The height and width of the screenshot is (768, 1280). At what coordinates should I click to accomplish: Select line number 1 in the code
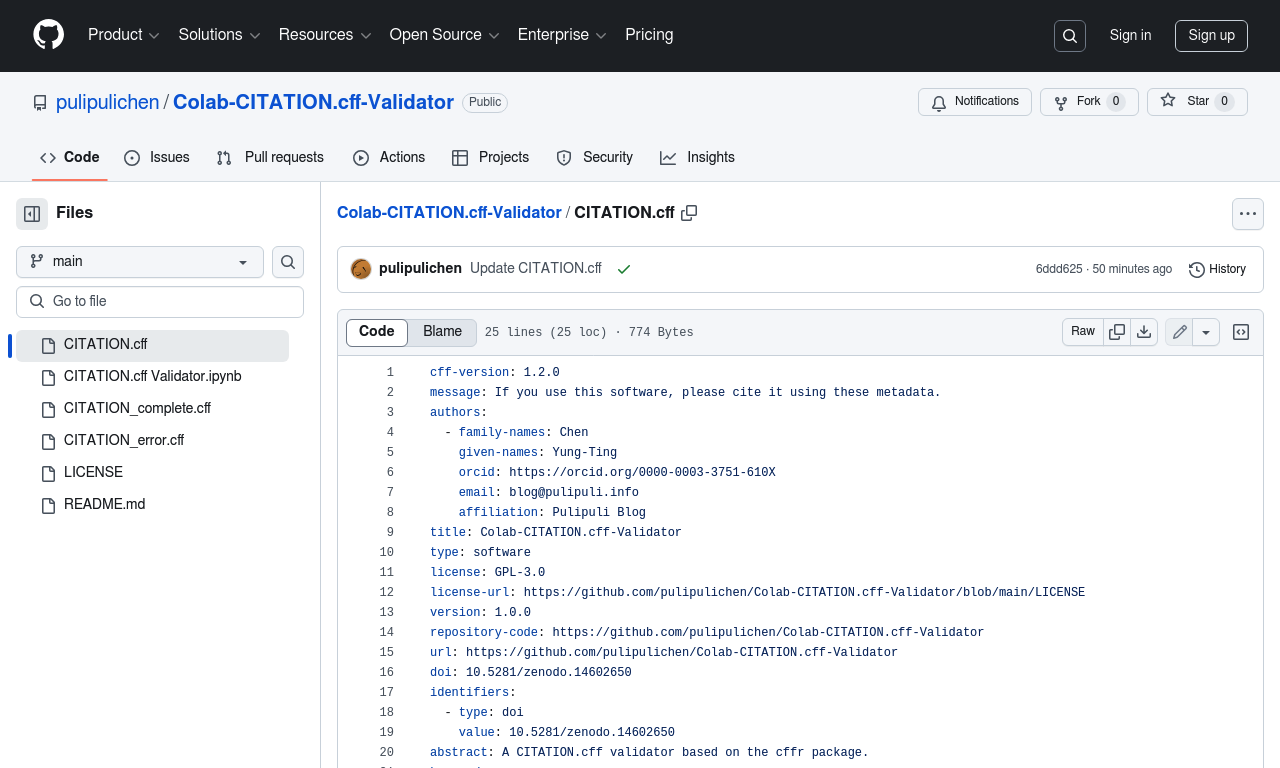(x=390, y=373)
